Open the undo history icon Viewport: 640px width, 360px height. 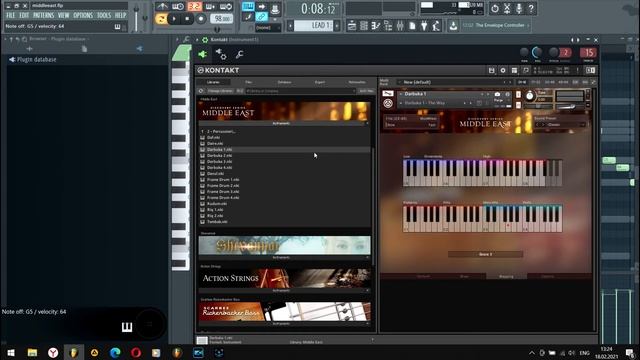pos(495,8)
